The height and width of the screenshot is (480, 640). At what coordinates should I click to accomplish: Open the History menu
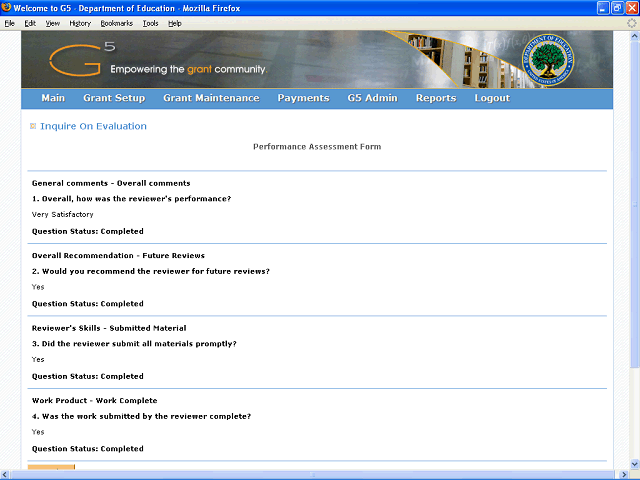[x=80, y=24]
